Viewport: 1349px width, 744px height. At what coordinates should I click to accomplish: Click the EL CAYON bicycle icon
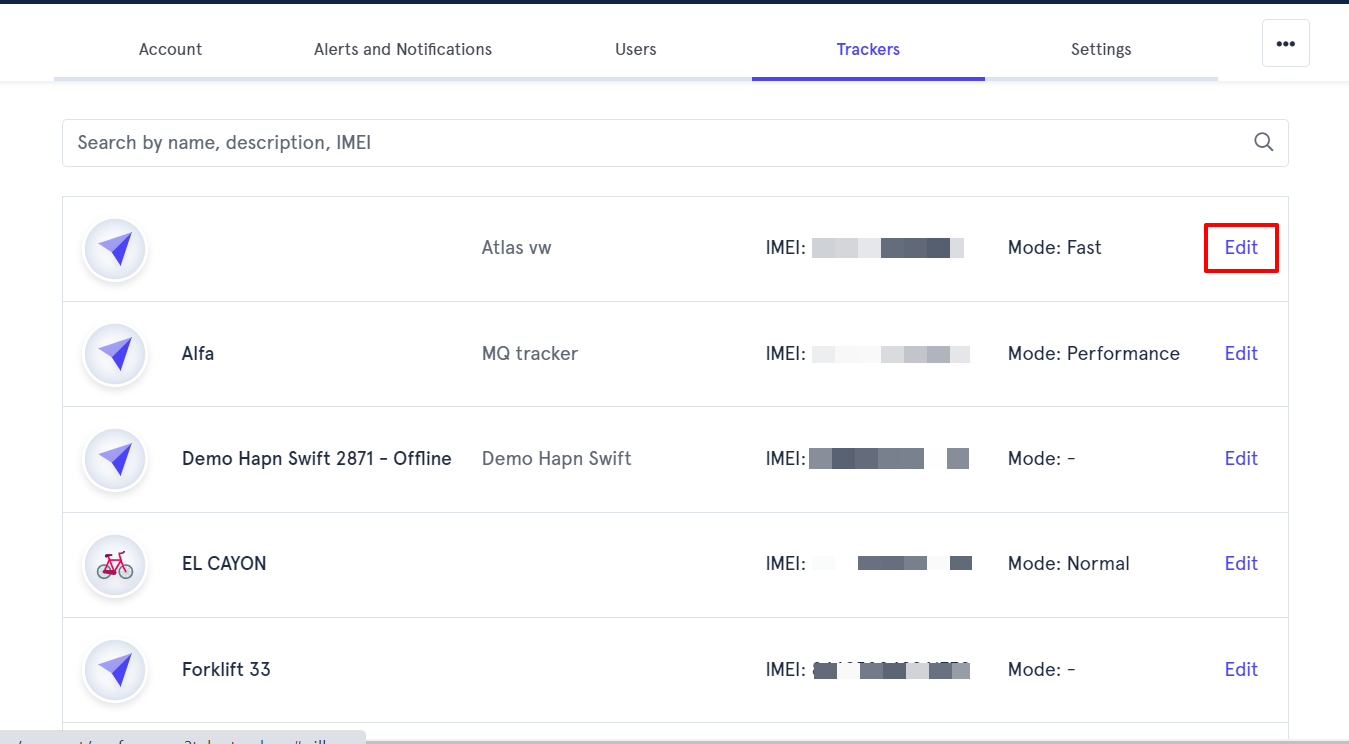coord(115,564)
